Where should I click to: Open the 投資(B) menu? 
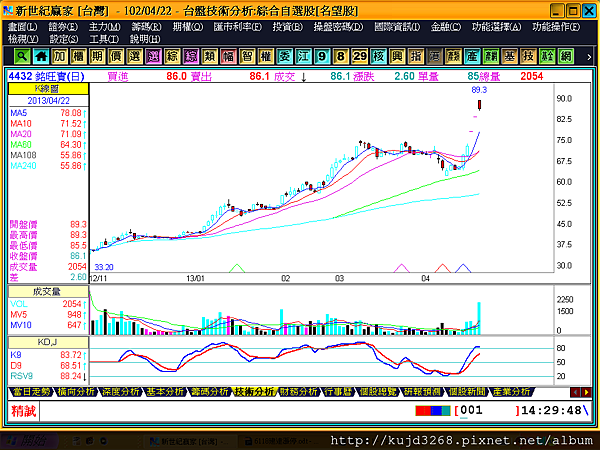pos(288,27)
